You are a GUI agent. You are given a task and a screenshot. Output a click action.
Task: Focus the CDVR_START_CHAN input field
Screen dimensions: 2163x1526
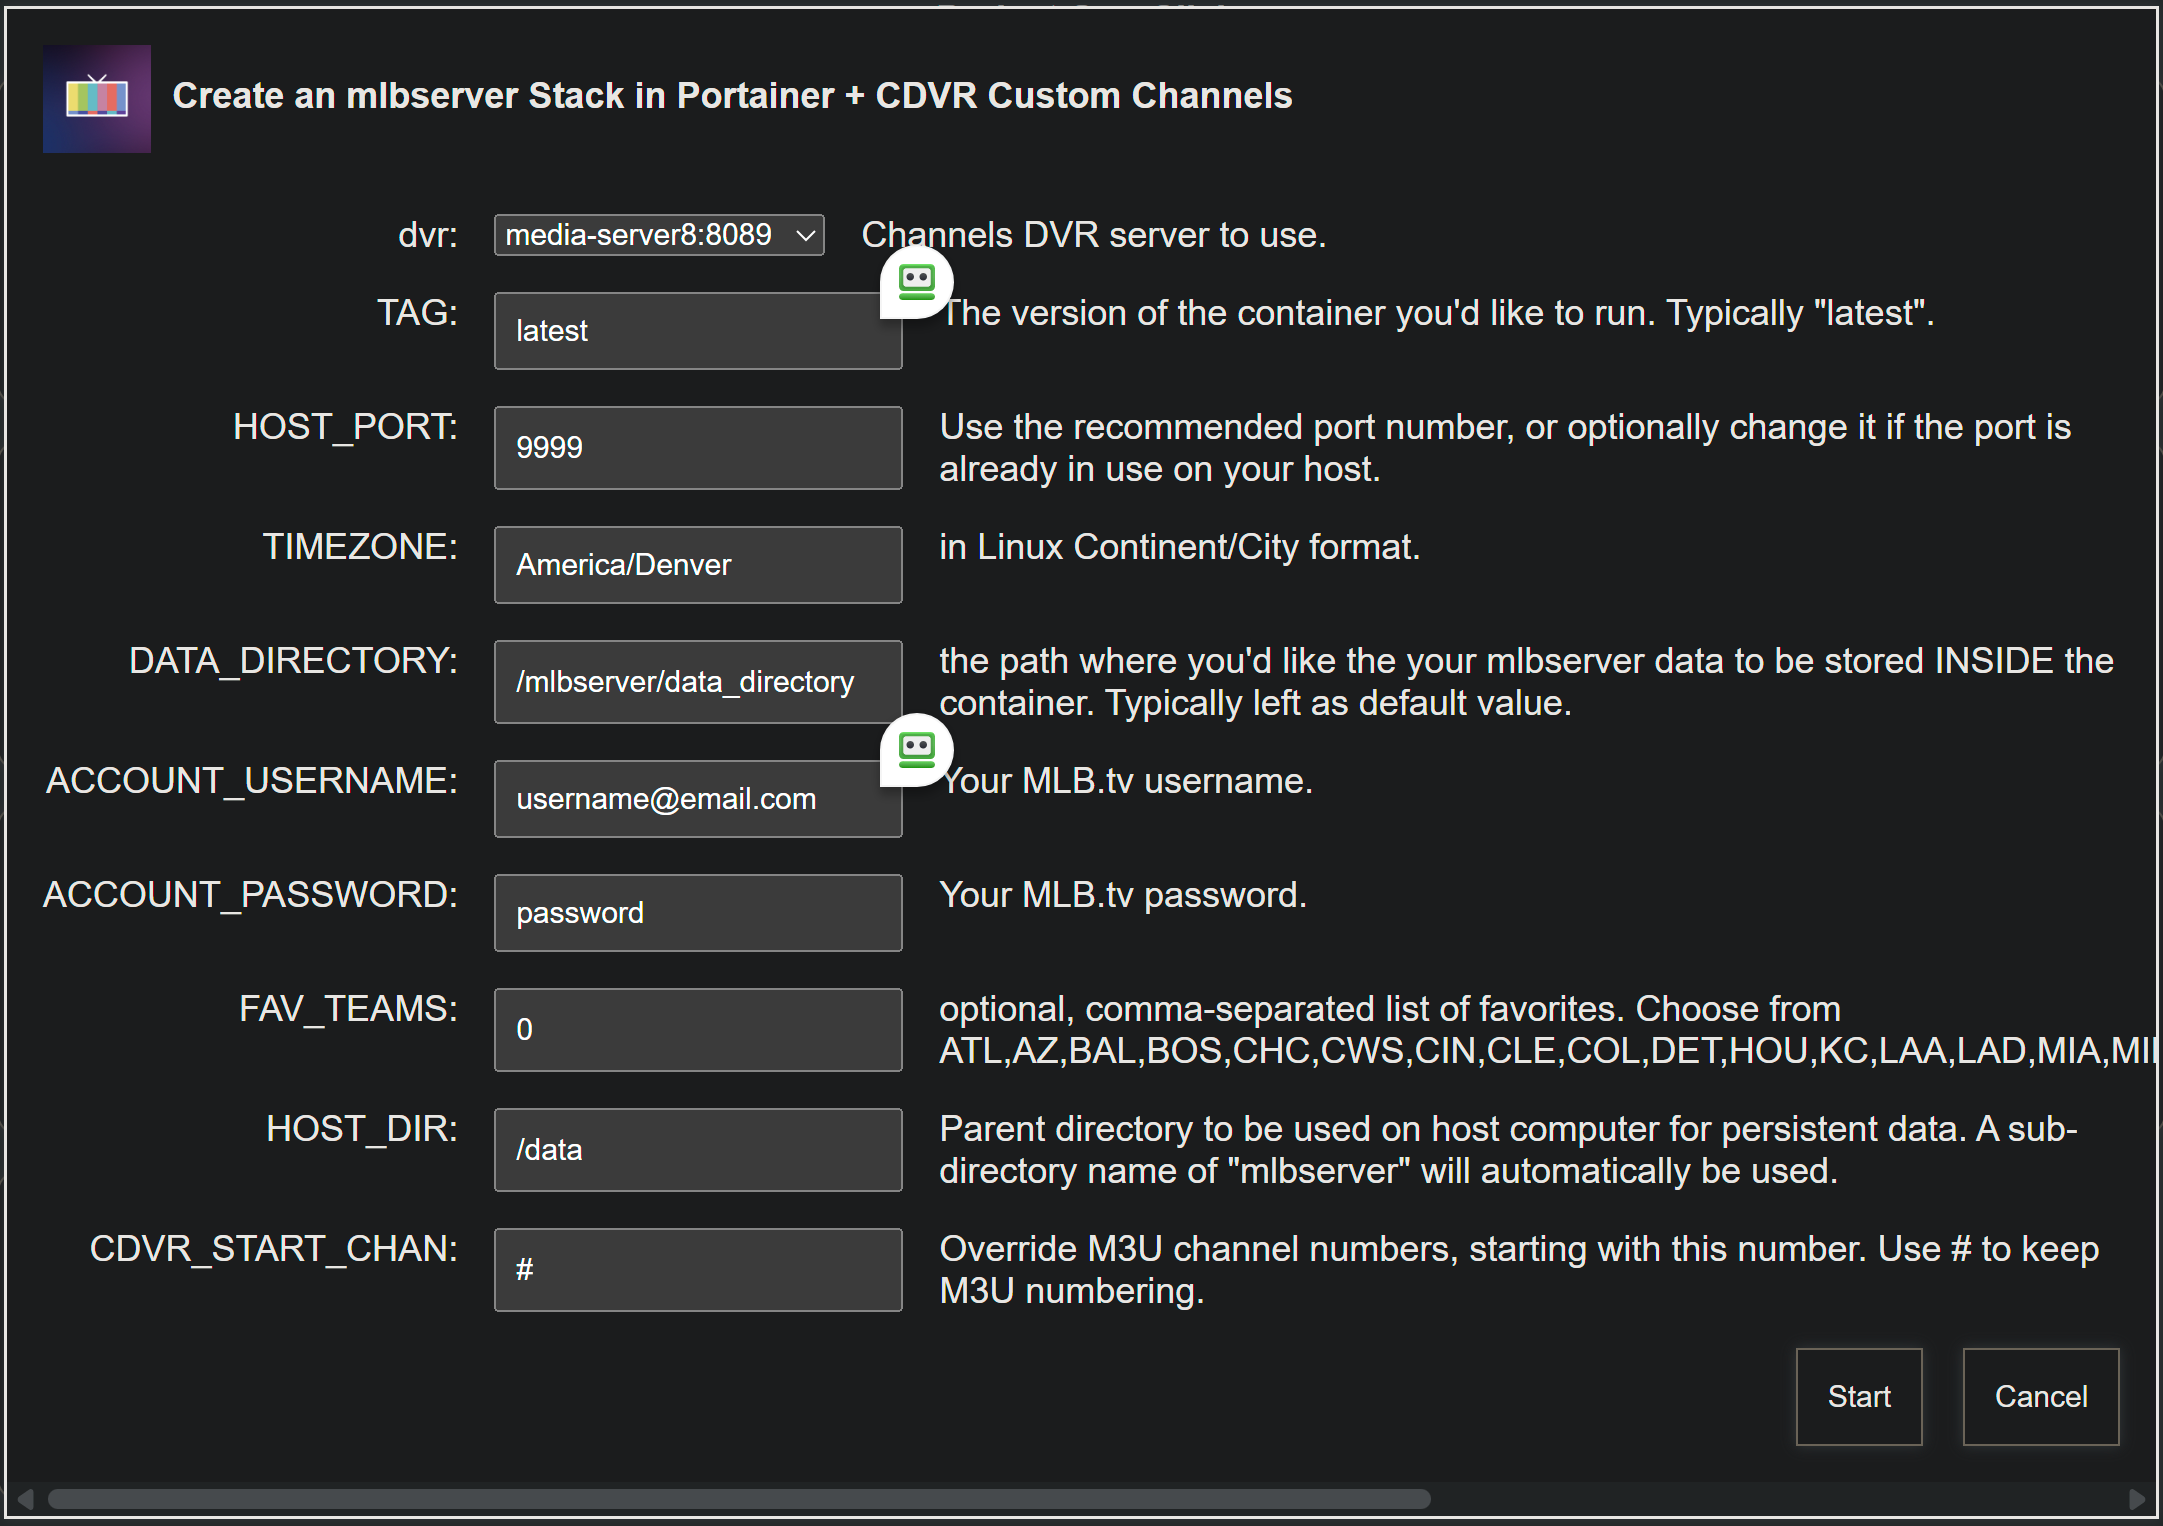coord(697,1270)
